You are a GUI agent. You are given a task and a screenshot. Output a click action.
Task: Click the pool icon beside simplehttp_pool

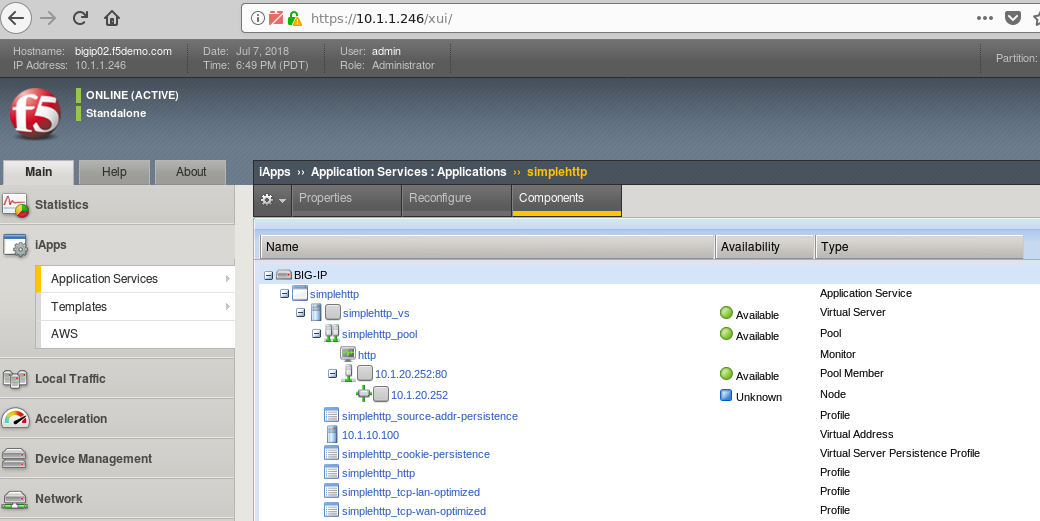(x=332, y=333)
